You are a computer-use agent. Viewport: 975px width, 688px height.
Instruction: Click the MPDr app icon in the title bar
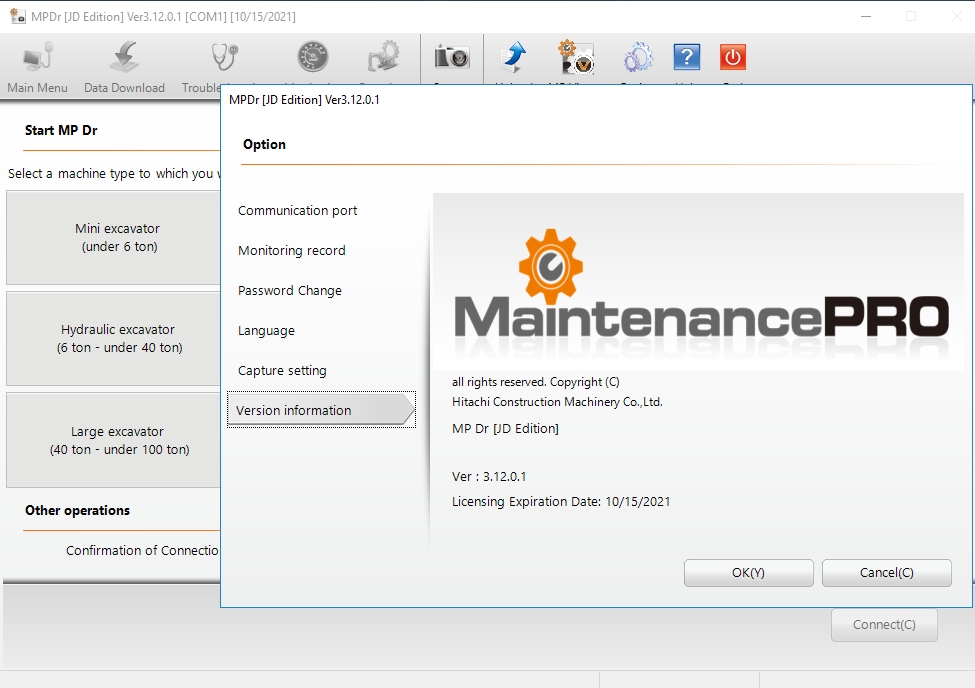[x=17, y=16]
